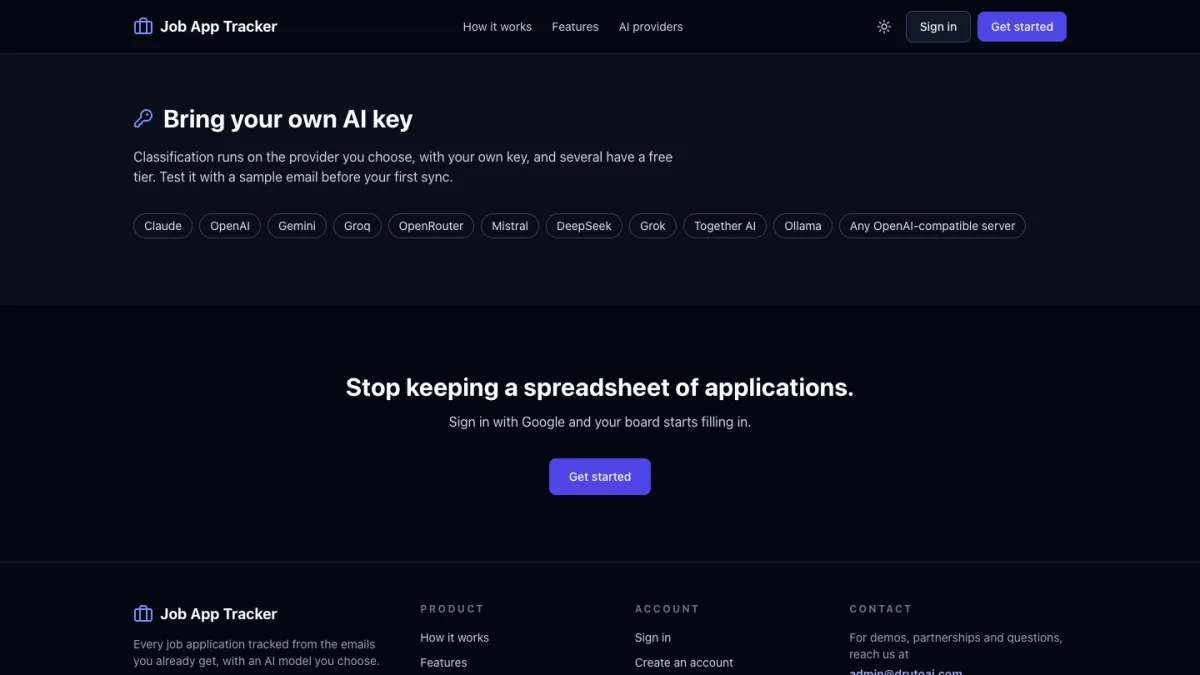Select the Groq provider chip
Viewport: 1200px width, 675px height.
pos(357,226)
